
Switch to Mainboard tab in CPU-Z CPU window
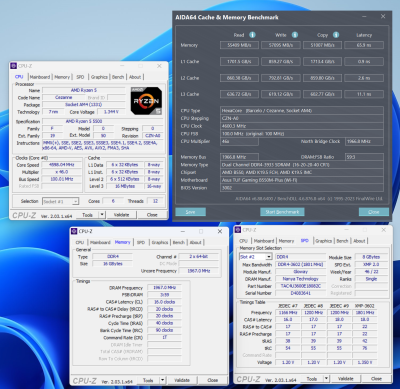(x=40, y=77)
